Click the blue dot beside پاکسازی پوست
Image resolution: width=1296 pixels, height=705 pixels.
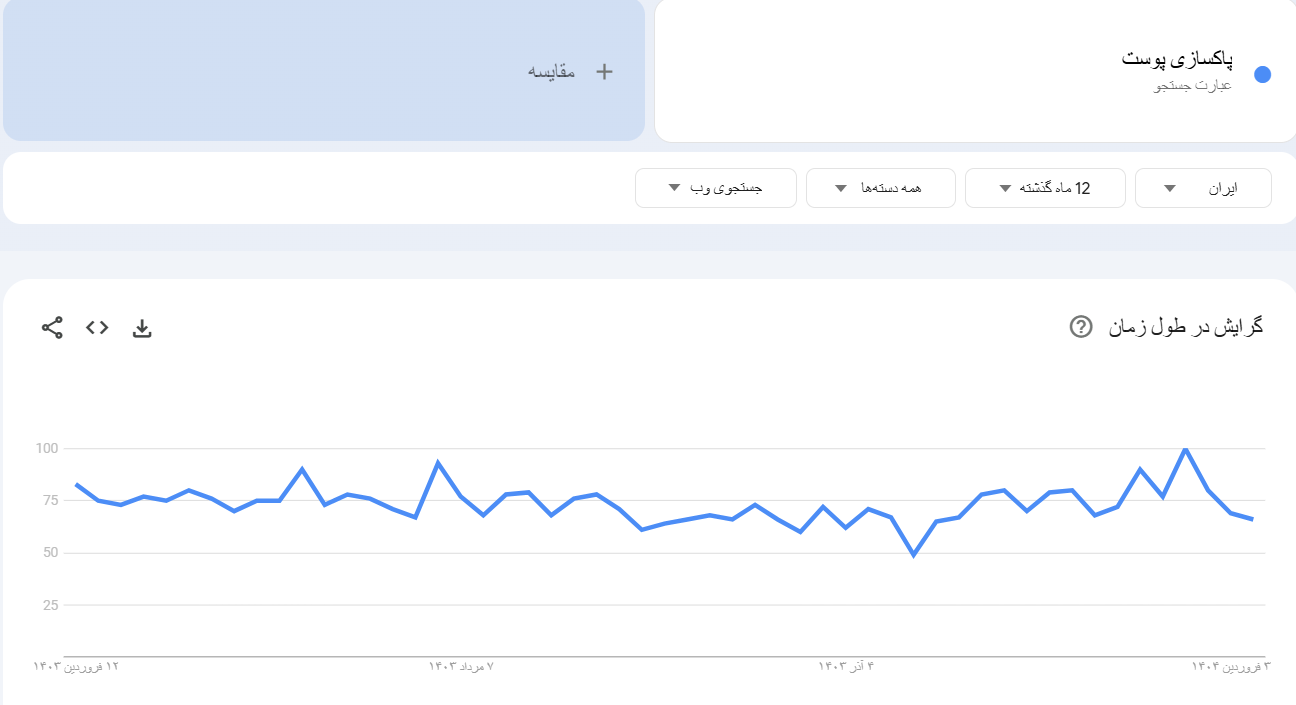coord(1262,74)
